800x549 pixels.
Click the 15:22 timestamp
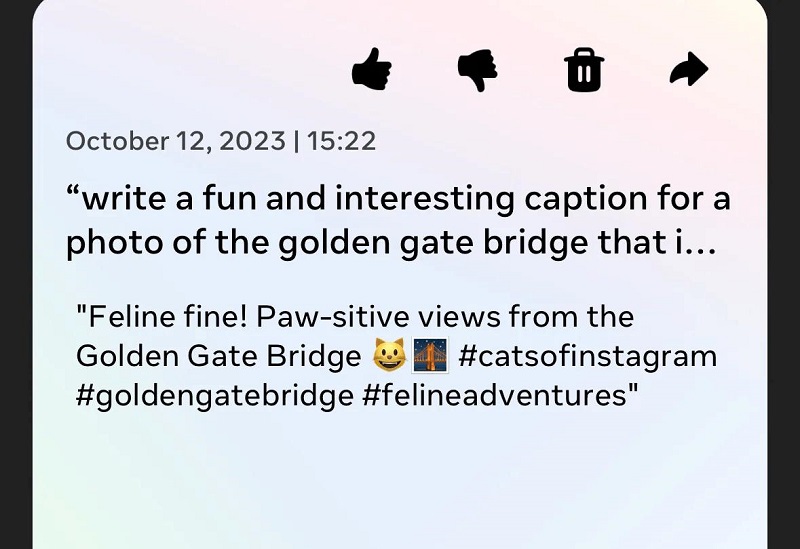point(342,141)
